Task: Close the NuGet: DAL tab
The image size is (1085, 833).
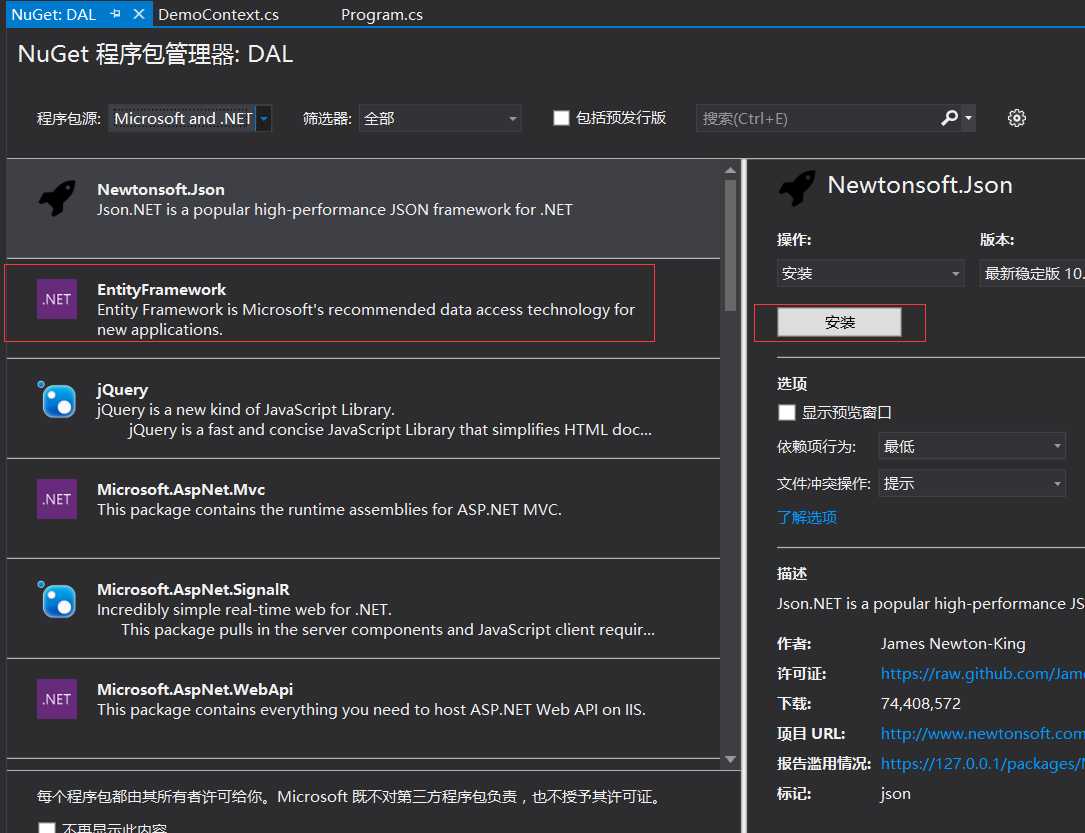Action: pyautogui.click(x=138, y=14)
